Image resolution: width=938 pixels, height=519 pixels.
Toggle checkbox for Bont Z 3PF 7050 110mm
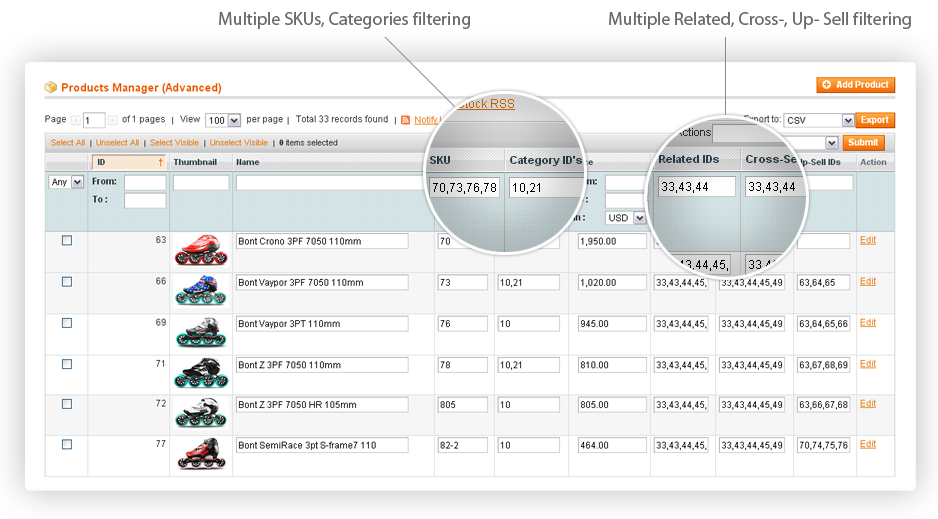point(67,364)
